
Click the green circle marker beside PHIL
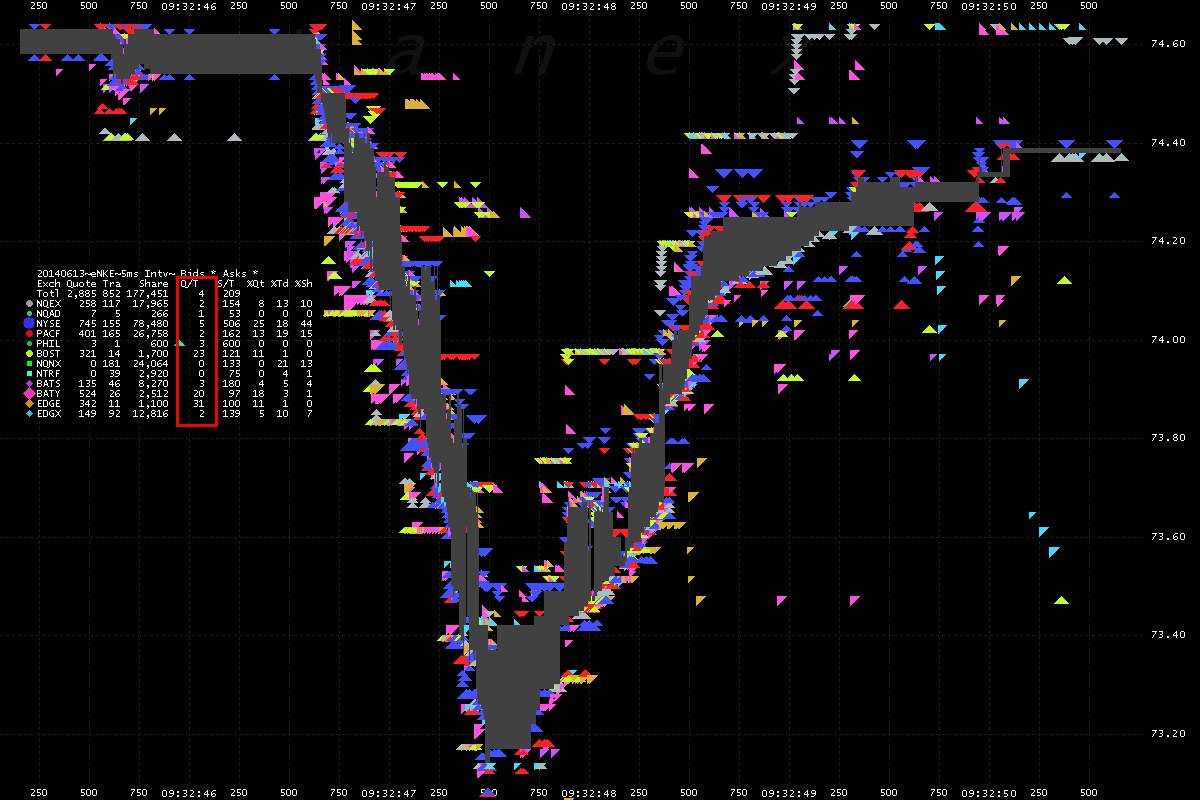[x=29, y=343]
